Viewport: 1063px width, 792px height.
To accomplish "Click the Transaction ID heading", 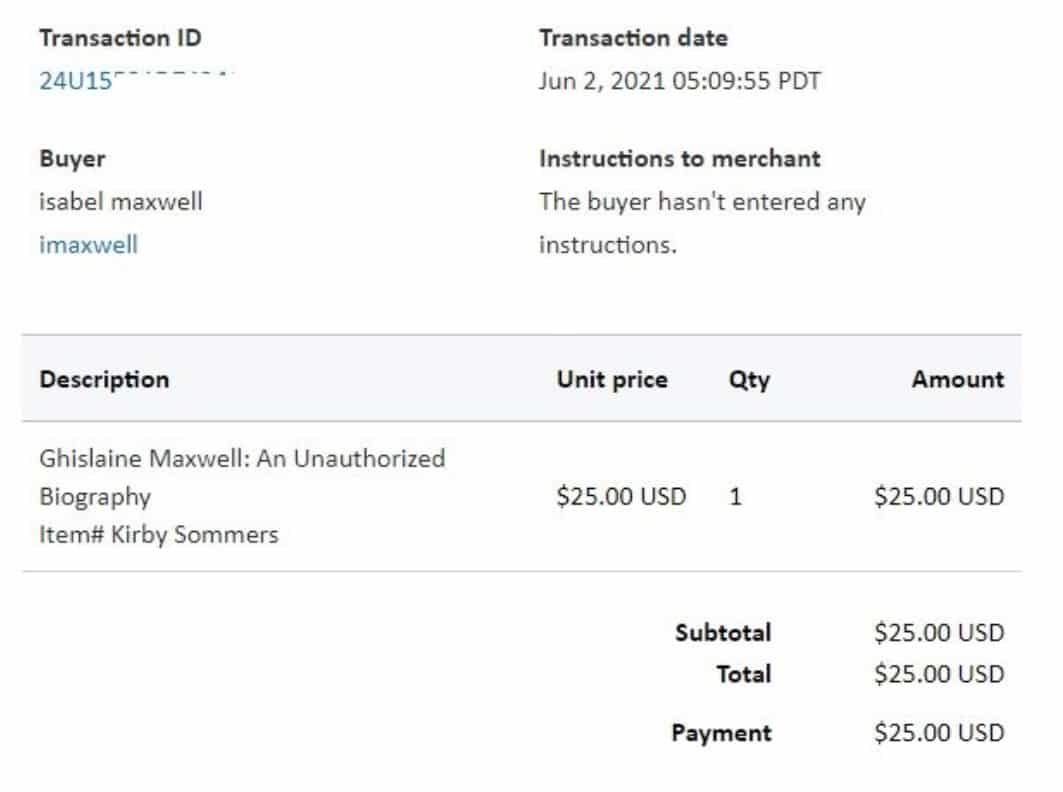I will (120, 38).
